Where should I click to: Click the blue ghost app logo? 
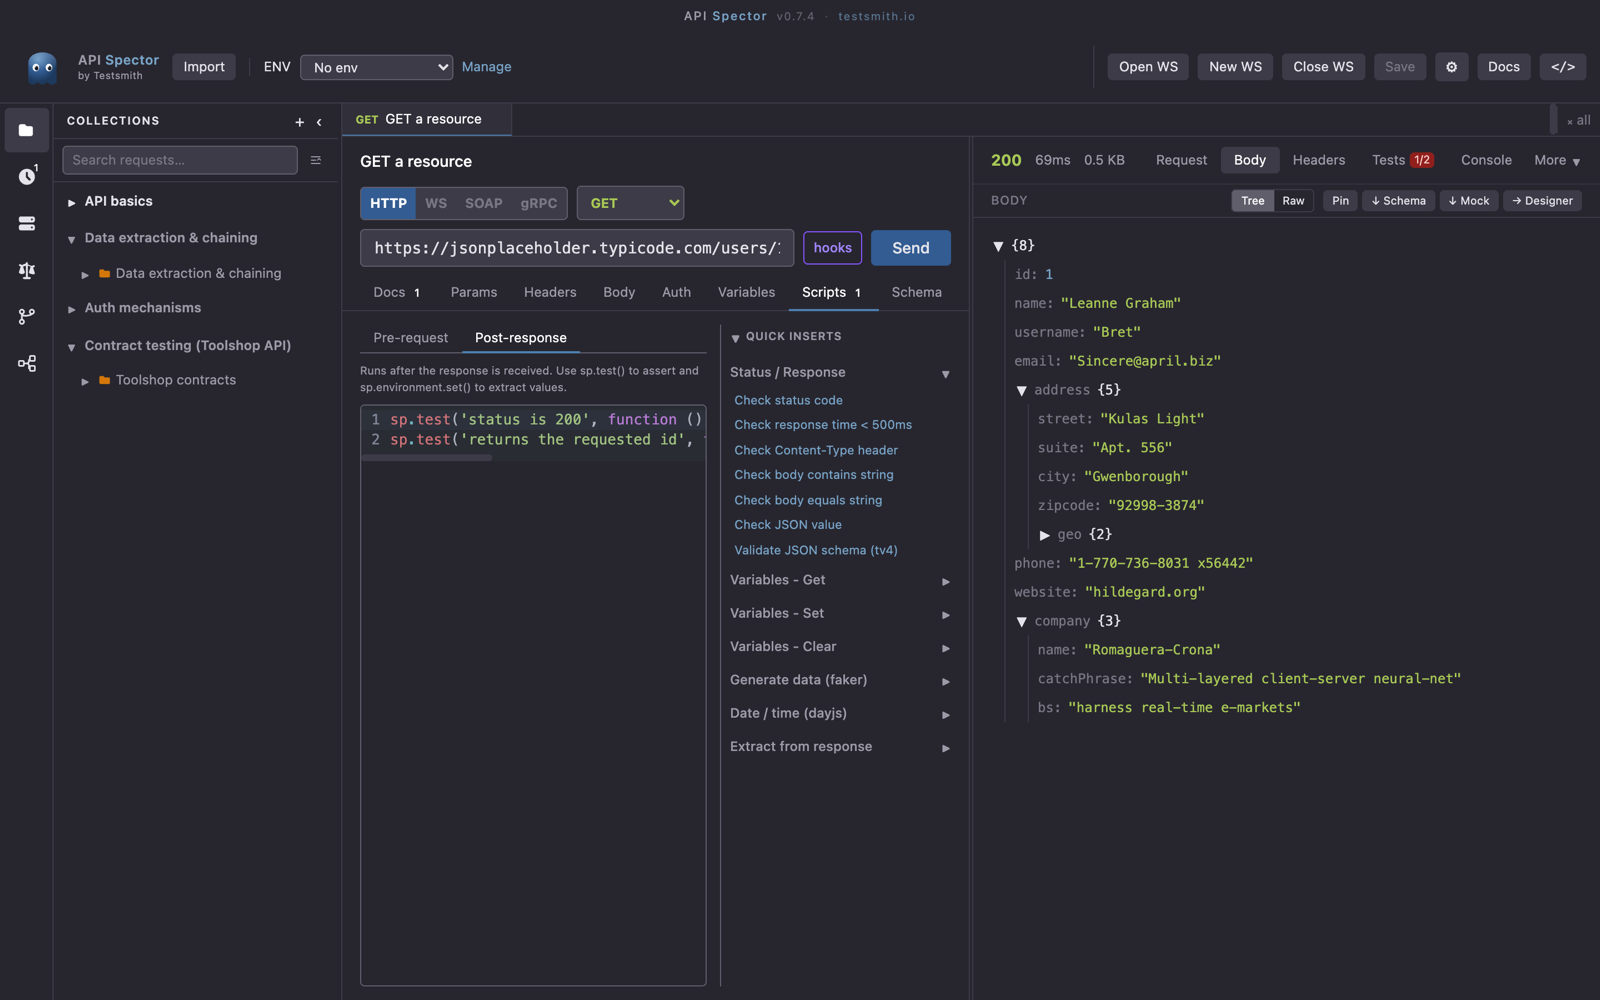point(42,67)
